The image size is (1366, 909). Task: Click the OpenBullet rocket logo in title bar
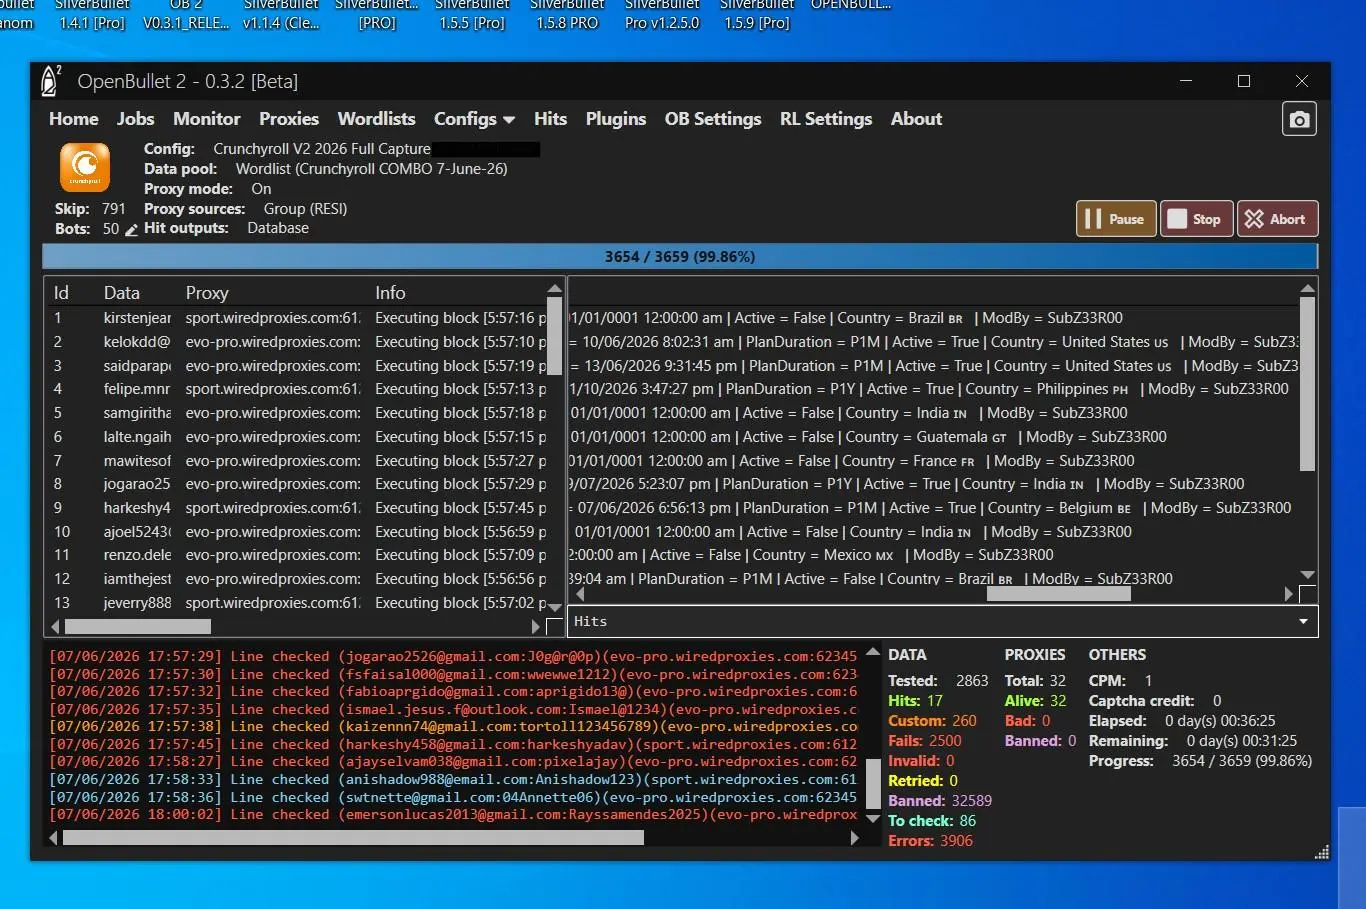click(51, 81)
